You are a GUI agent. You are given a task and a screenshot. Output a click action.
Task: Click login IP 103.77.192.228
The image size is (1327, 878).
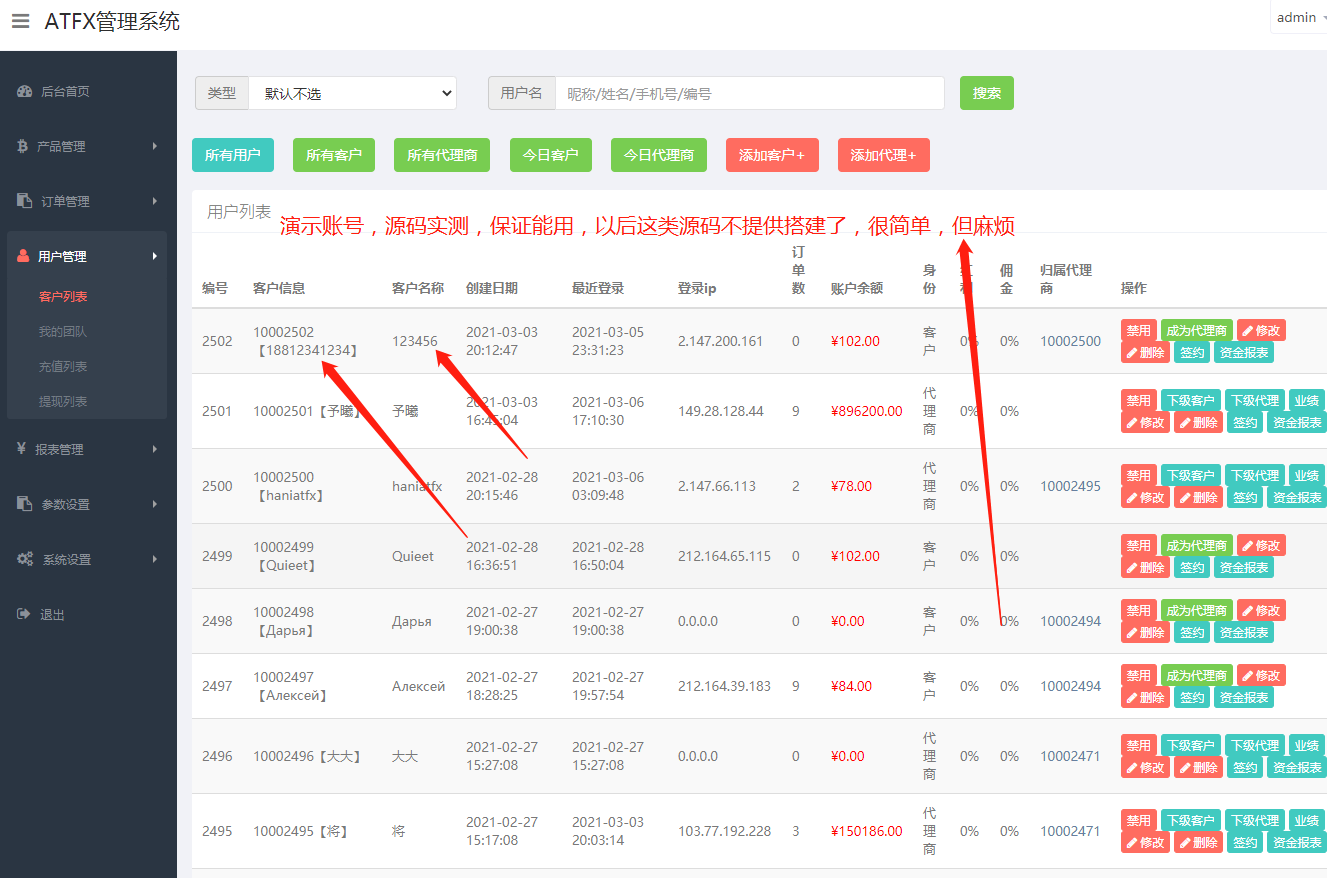[x=724, y=831]
